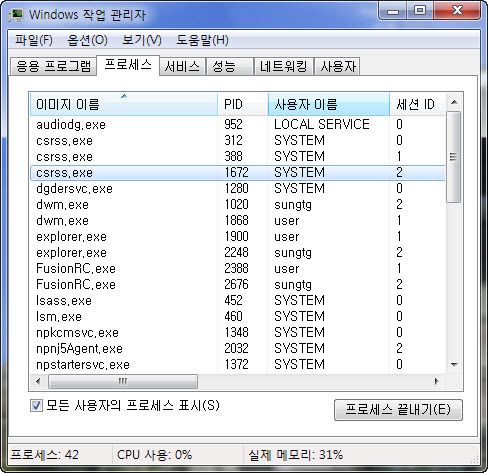Select the lsass.exe process row
The height and width of the screenshot is (473, 488).
[238, 301]
